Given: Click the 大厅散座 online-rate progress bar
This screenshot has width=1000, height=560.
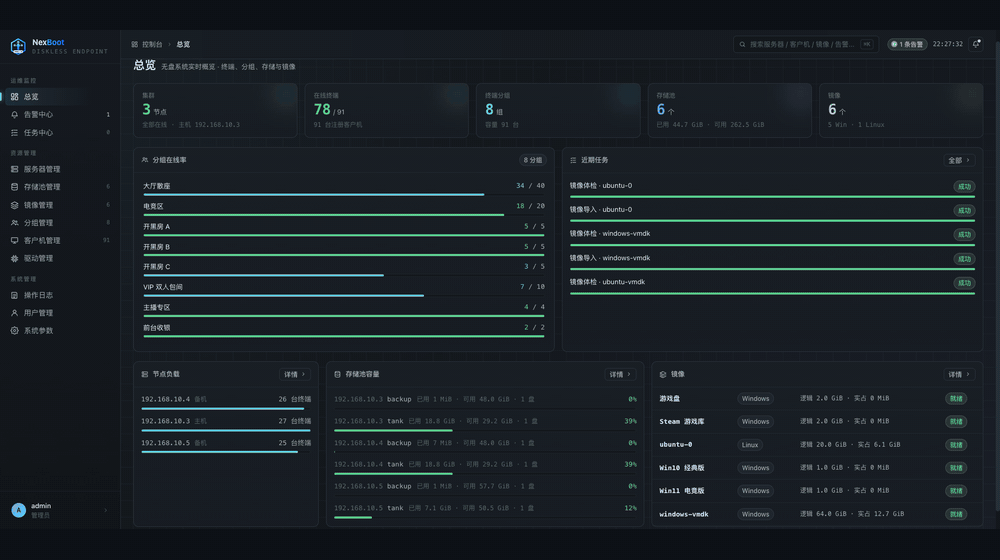Looking at the screenshot, I should click(344, 195).
